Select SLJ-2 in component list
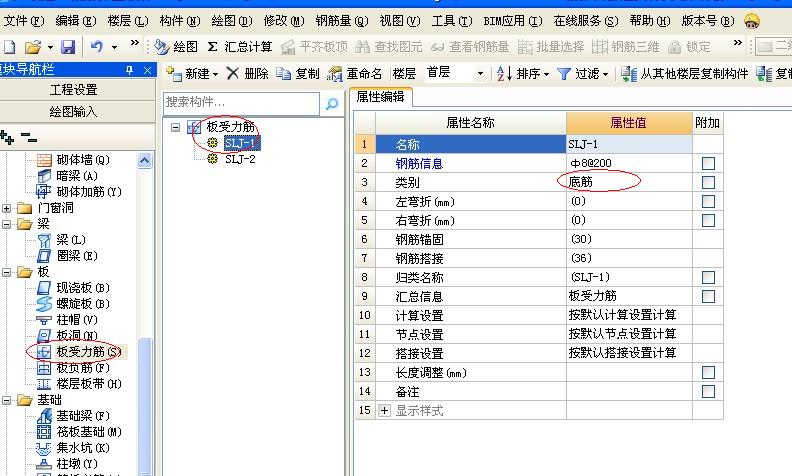Screen dimensions: 792x476 pos(240,159)
